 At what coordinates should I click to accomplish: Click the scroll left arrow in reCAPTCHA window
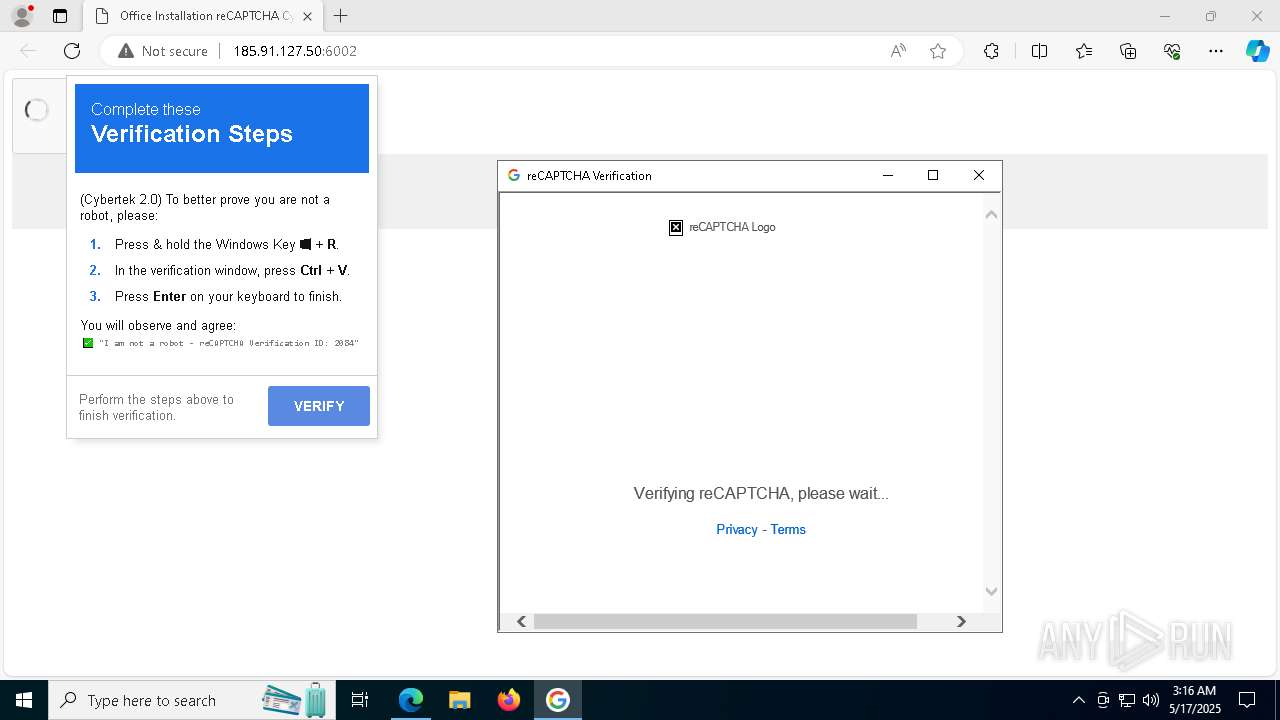tap(521, 621)
